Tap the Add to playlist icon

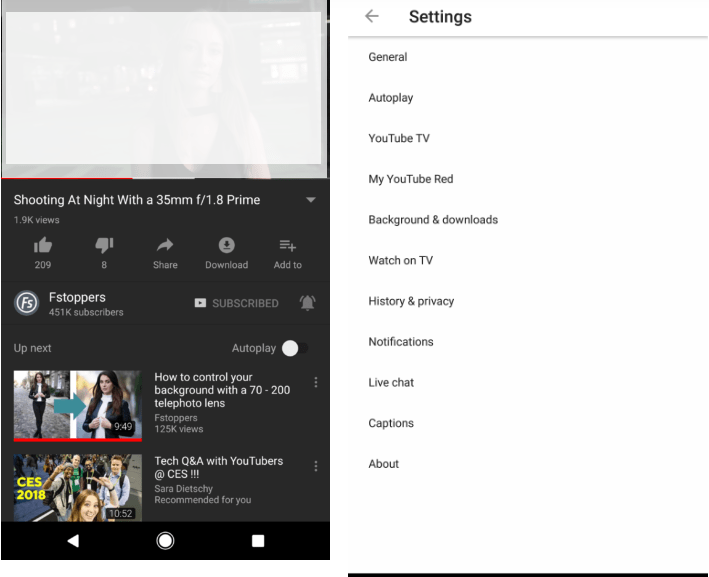pos(288,246)
